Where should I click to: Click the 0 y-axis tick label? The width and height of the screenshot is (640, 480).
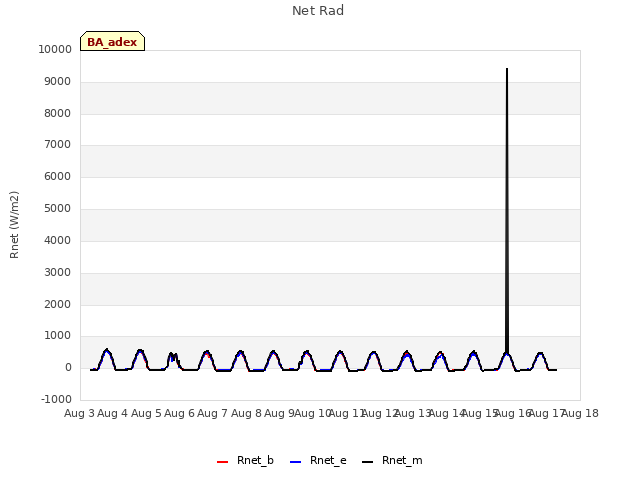pos(68,368)
